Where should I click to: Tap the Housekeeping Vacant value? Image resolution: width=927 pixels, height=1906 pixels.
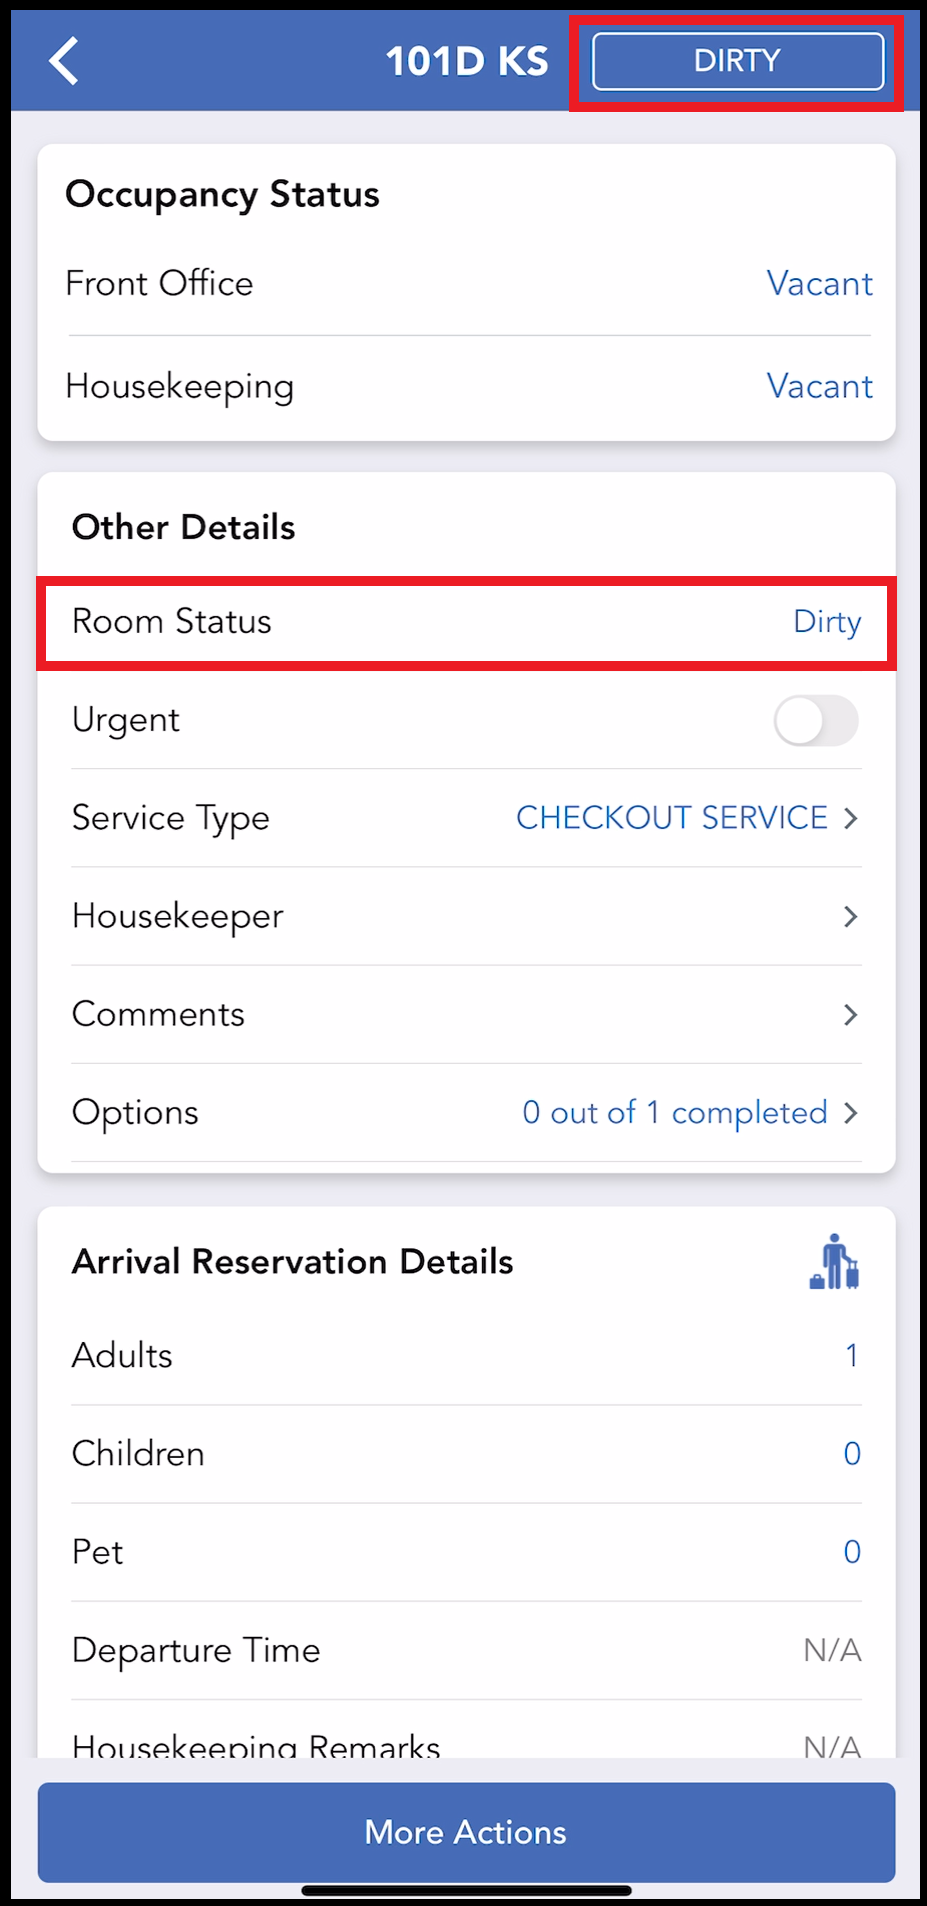point(819,386)
